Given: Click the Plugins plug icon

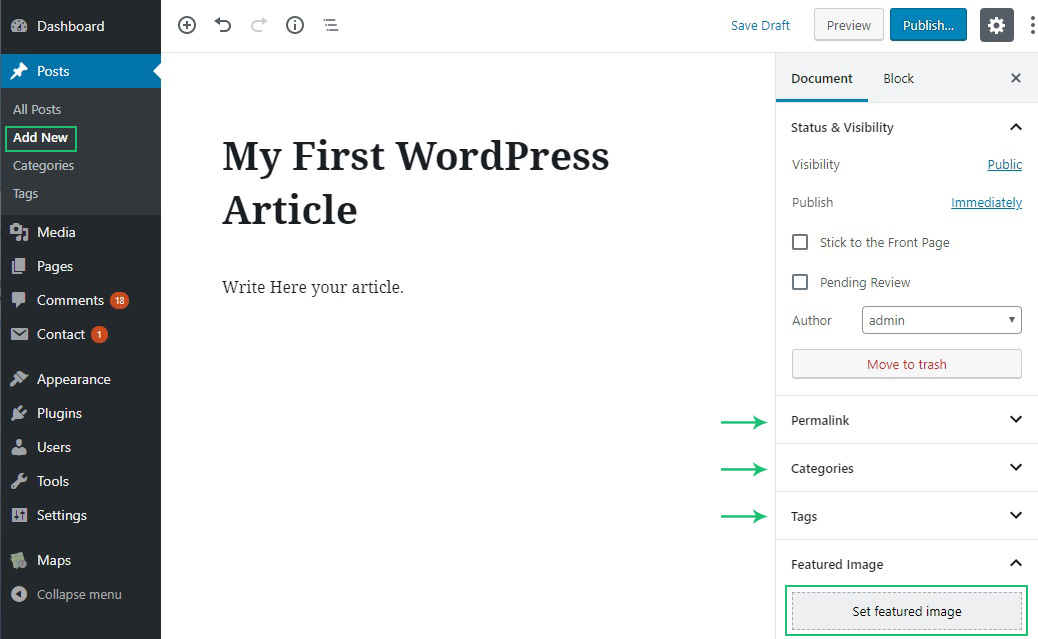Looking at the screenshot, I should 19,413.
